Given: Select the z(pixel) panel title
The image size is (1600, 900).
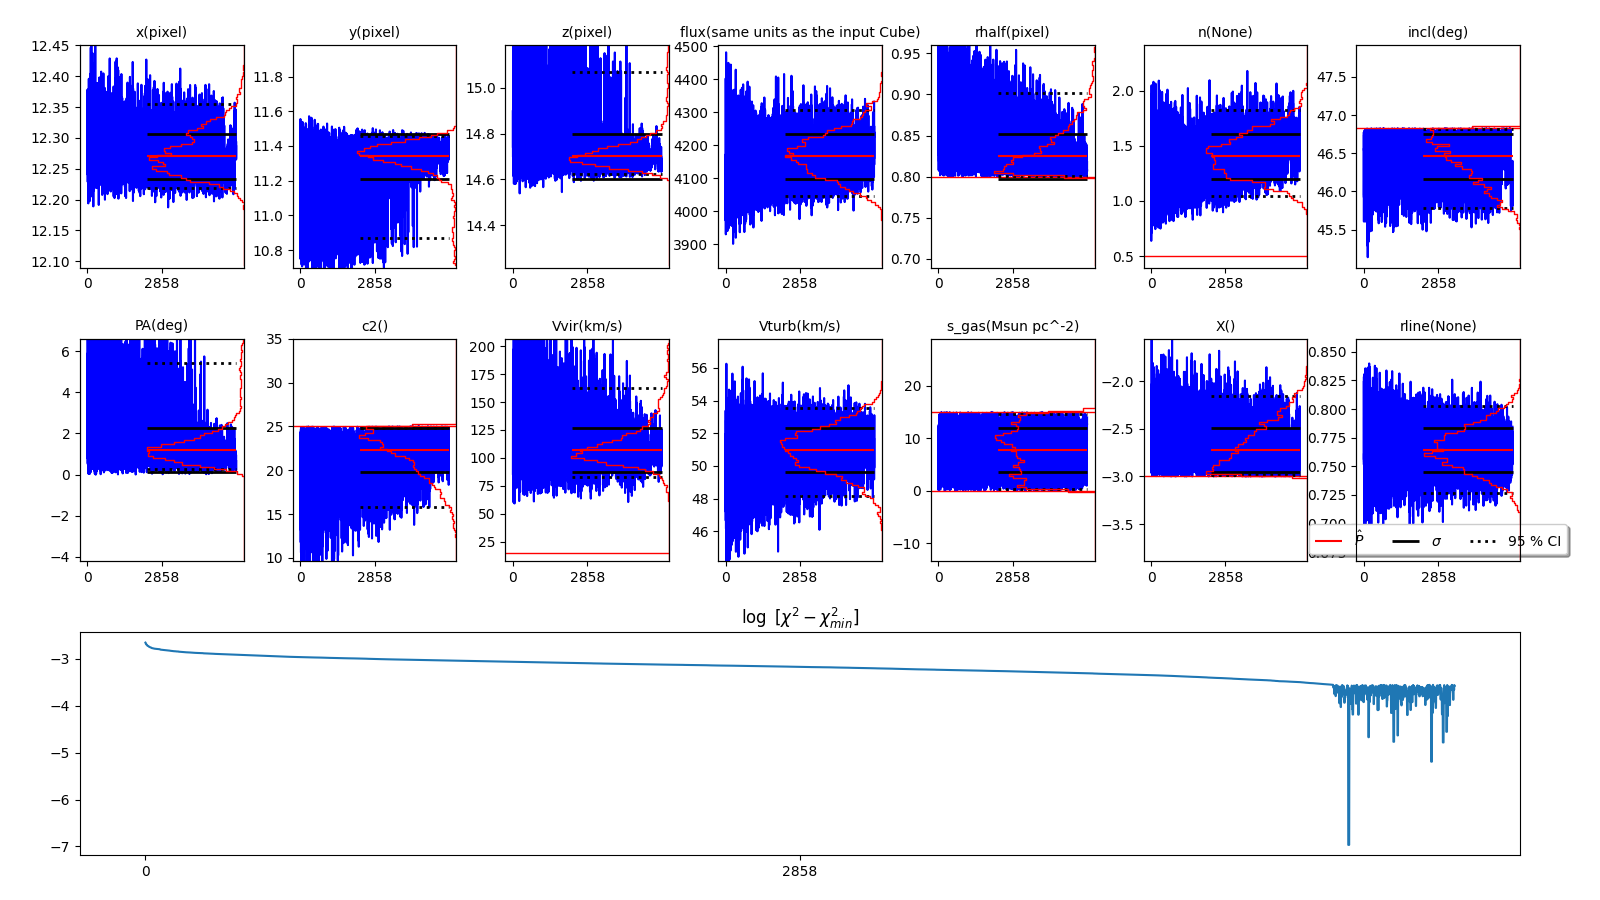Looking at the screenshot, I should pyautogui.click(x=586, y=32).
